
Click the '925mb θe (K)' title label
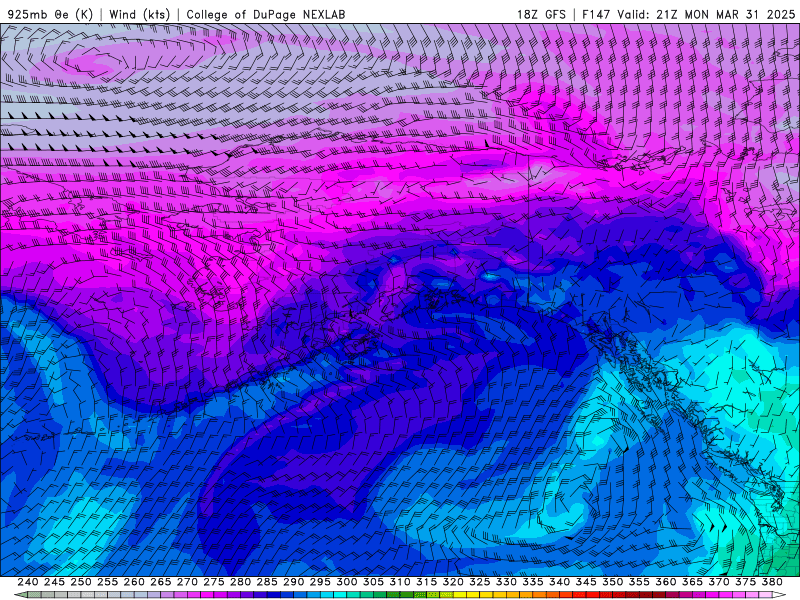(50, 14)
